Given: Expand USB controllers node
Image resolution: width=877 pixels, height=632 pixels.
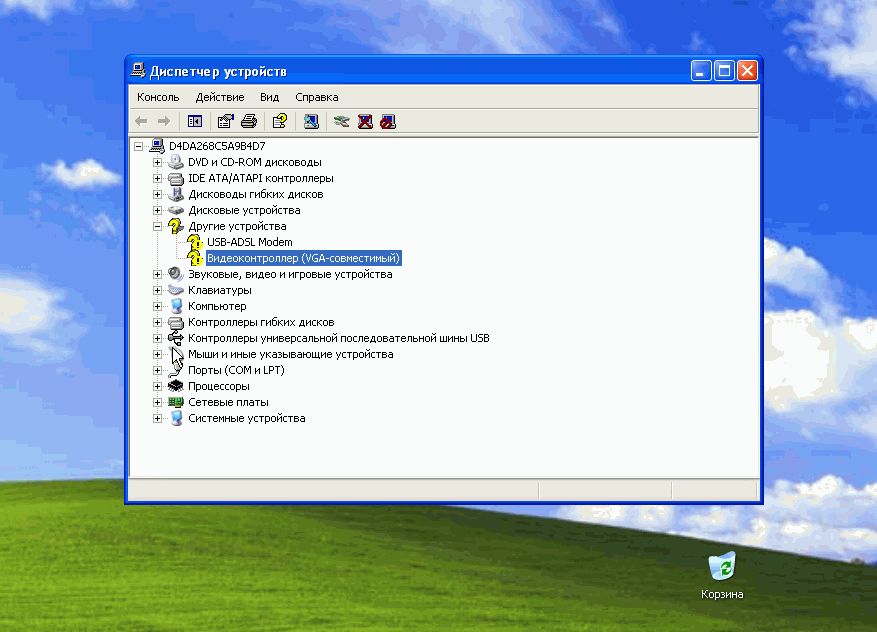Looking at the screenshot, I should tap(157, 338).
